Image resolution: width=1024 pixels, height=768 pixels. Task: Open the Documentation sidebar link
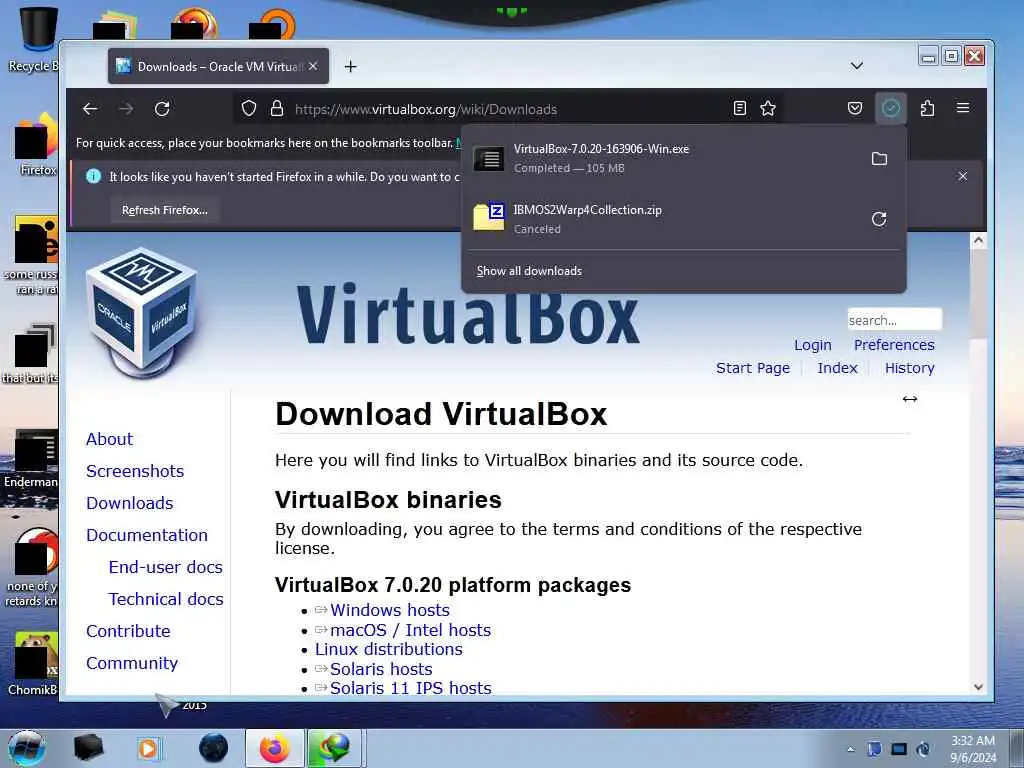click(x=147, y=535)
